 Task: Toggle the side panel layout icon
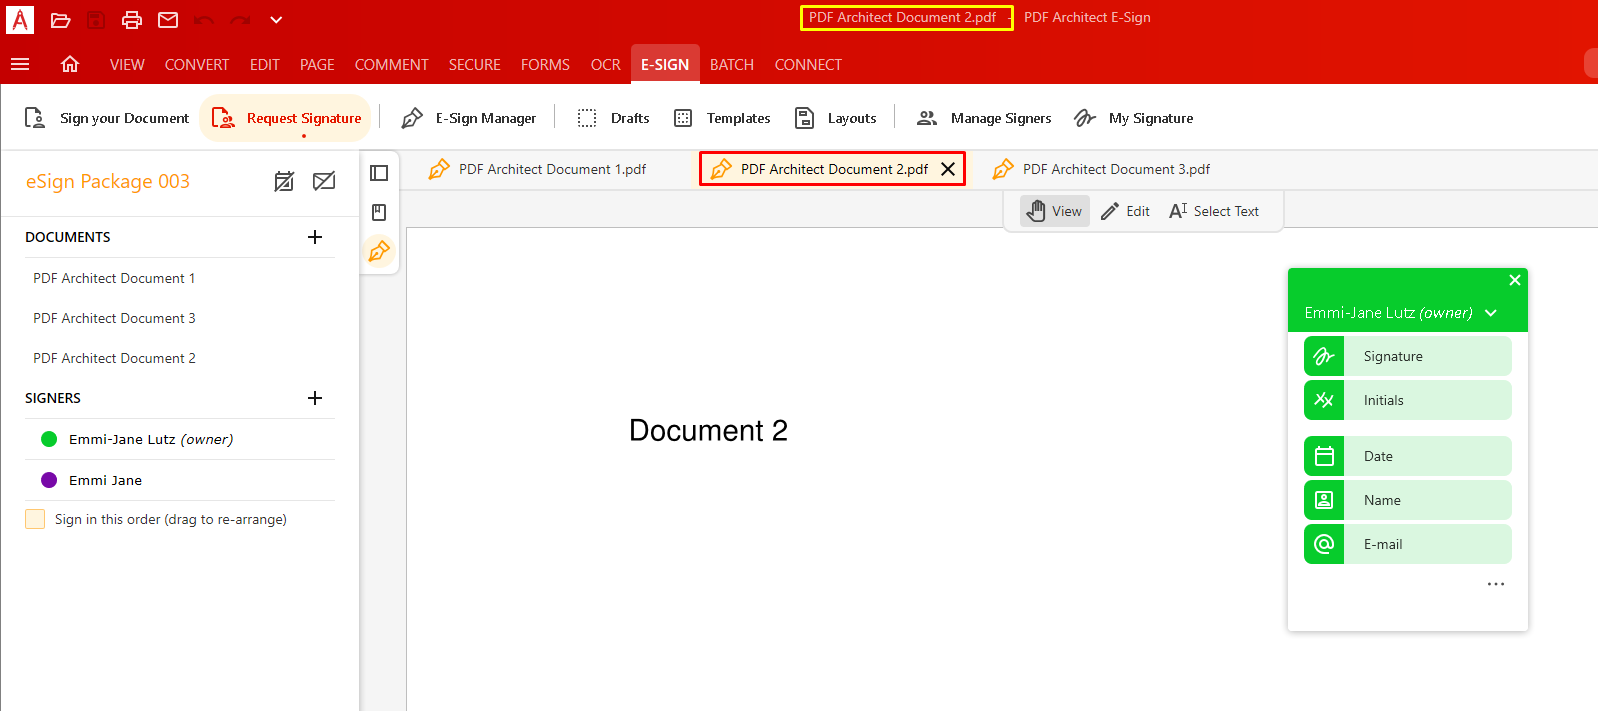pyautogui.click(x=379, y=173)
